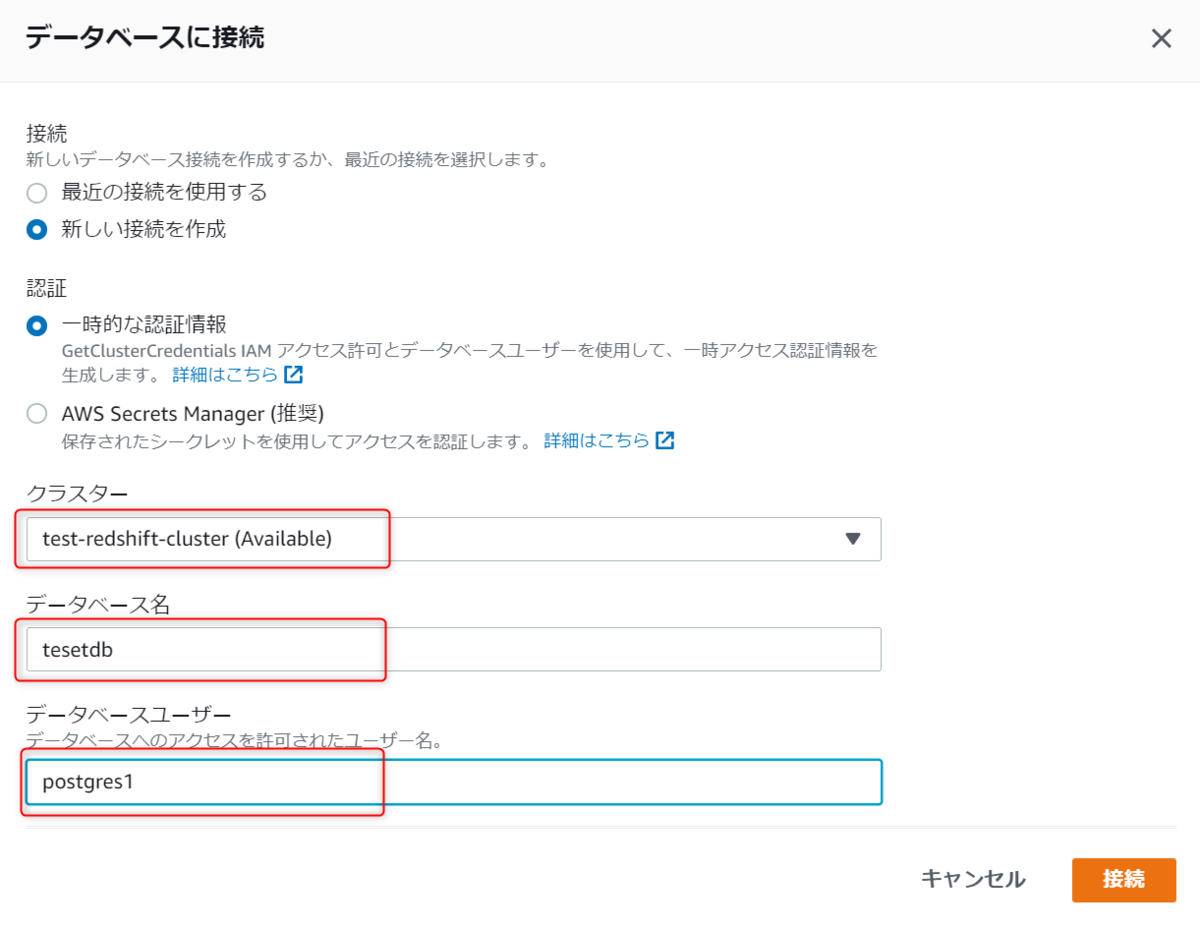Open the test-redshift-cluster selection box
The width and height of the screenshot is (1200, 930).
tap(454, 539)
